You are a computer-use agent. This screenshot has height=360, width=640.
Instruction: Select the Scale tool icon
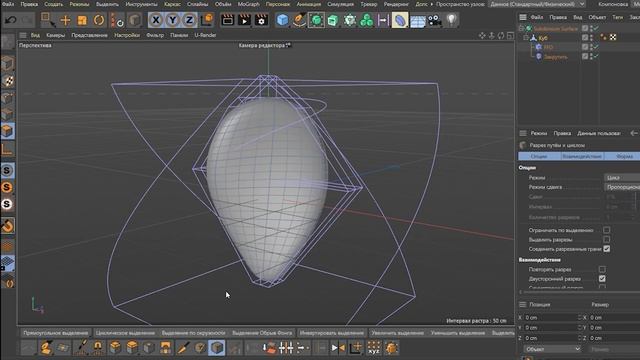(x=82, y=20)
